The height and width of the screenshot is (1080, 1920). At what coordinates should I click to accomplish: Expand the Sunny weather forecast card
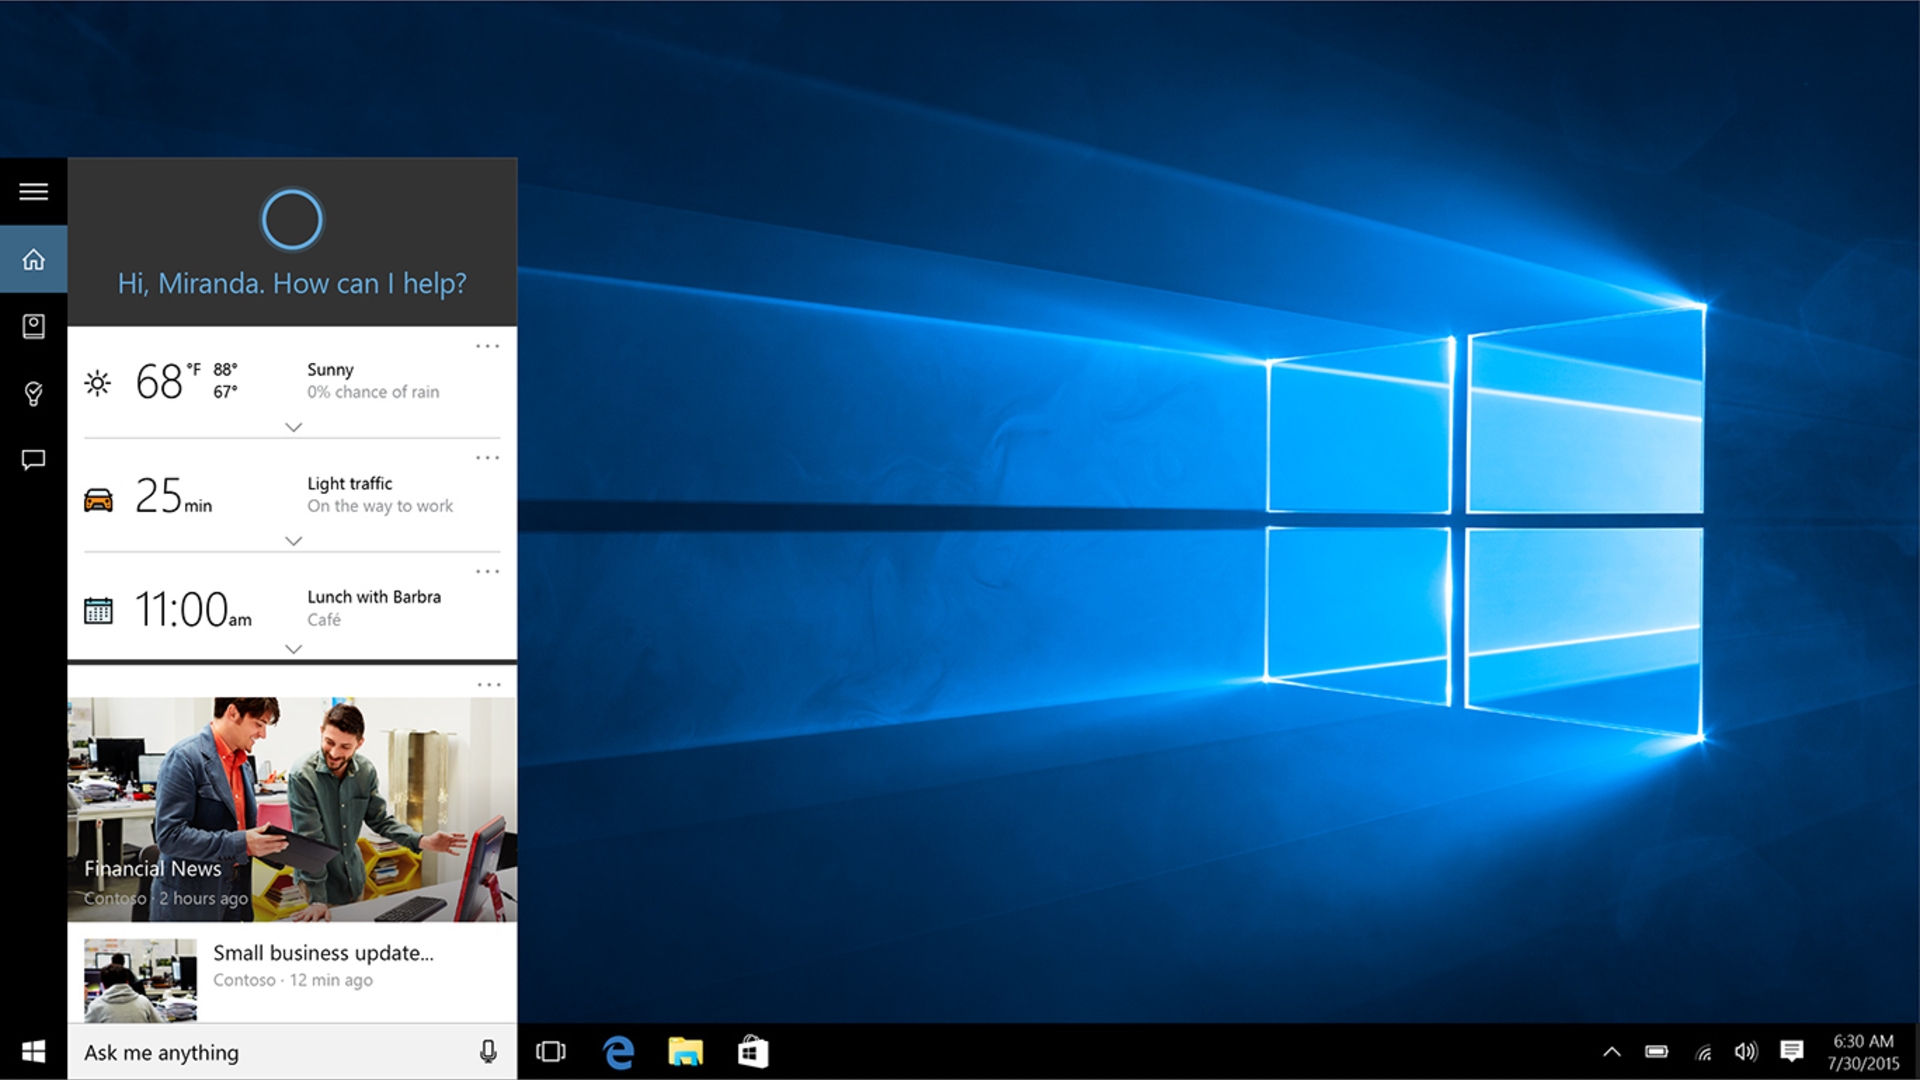pos(292,427)
